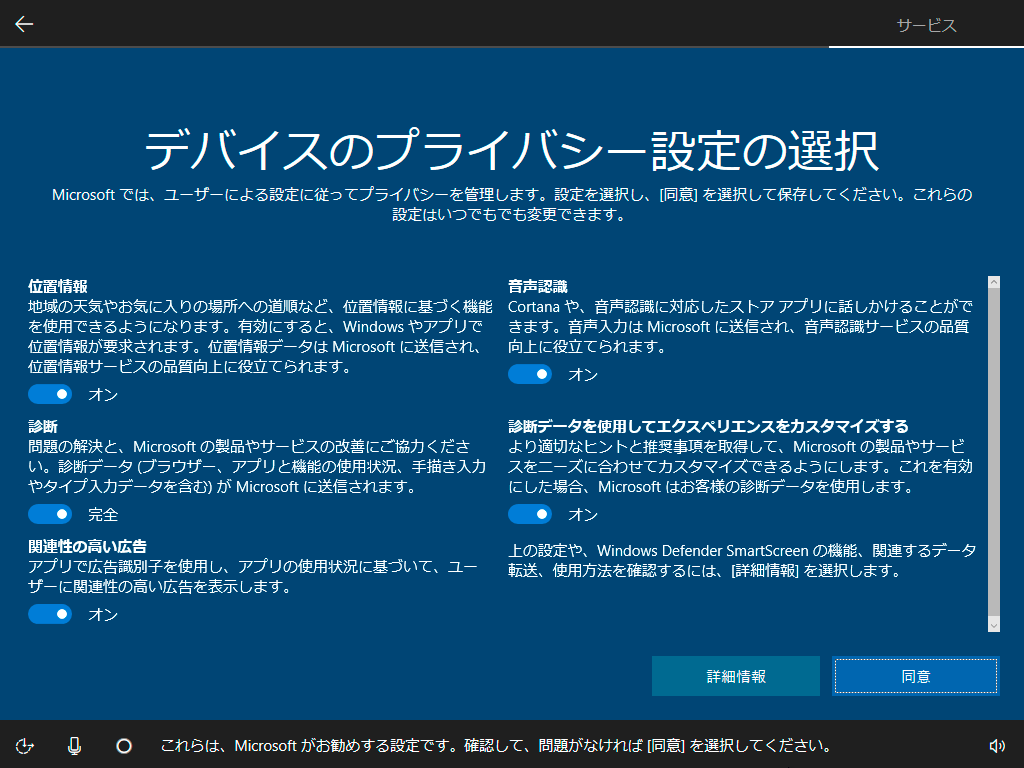Turn off the 音声認識 toggle
The image size is (1024, 768).
(530, 374)
